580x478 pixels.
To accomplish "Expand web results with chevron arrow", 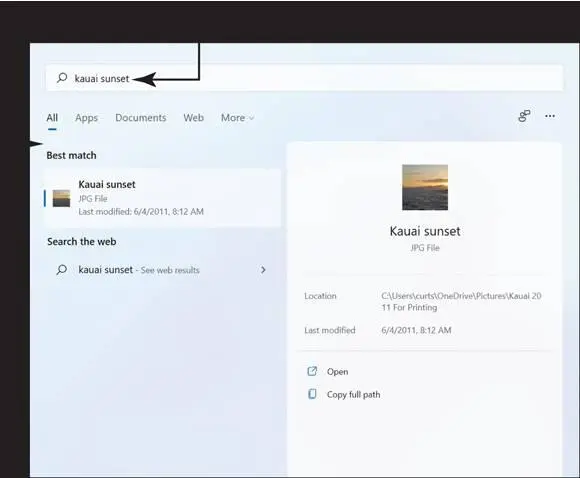I will [263, 270].
